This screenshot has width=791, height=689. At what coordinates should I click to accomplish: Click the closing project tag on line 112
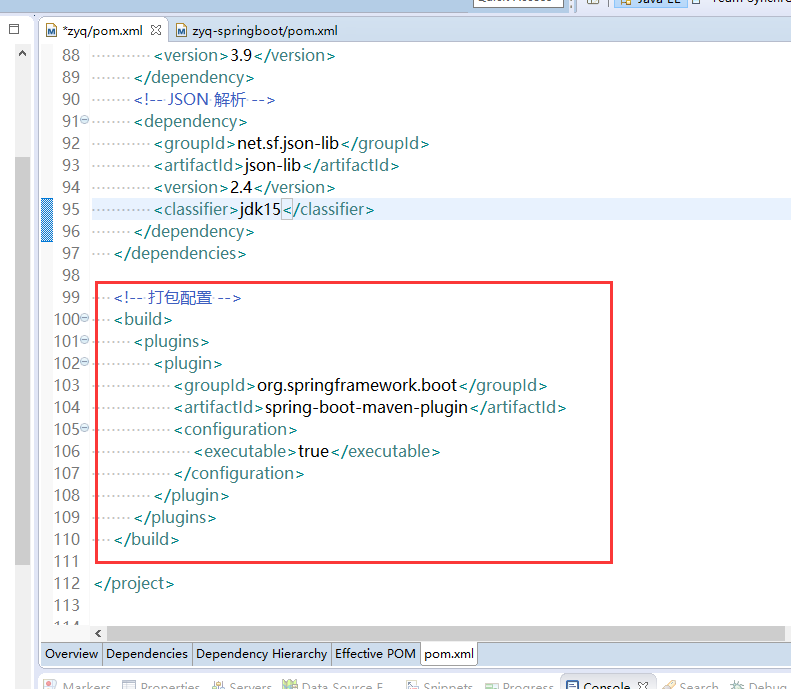[x=134, y=584]
